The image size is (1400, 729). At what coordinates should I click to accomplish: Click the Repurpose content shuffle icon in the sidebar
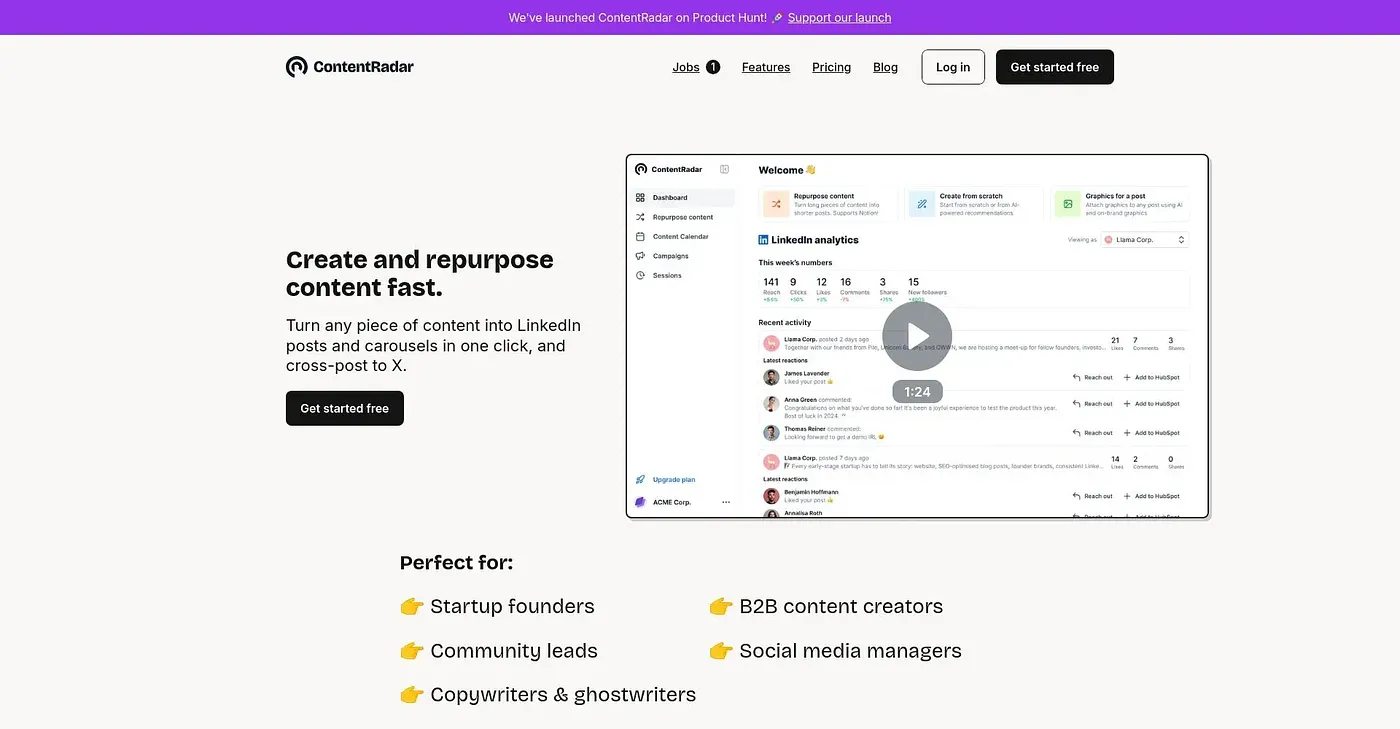[640, 217]
